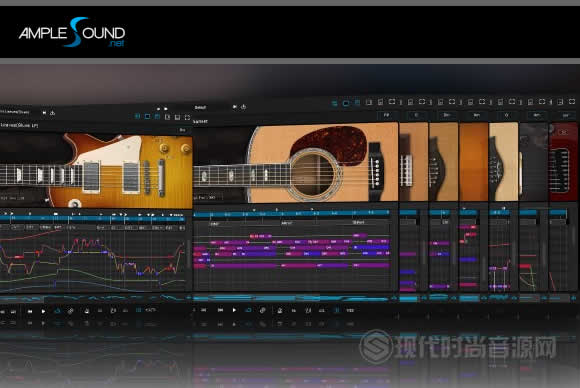Select second blue square view icon, electric guitar header
The width and height of the screenshot is (580, 388).
(147, 117)
